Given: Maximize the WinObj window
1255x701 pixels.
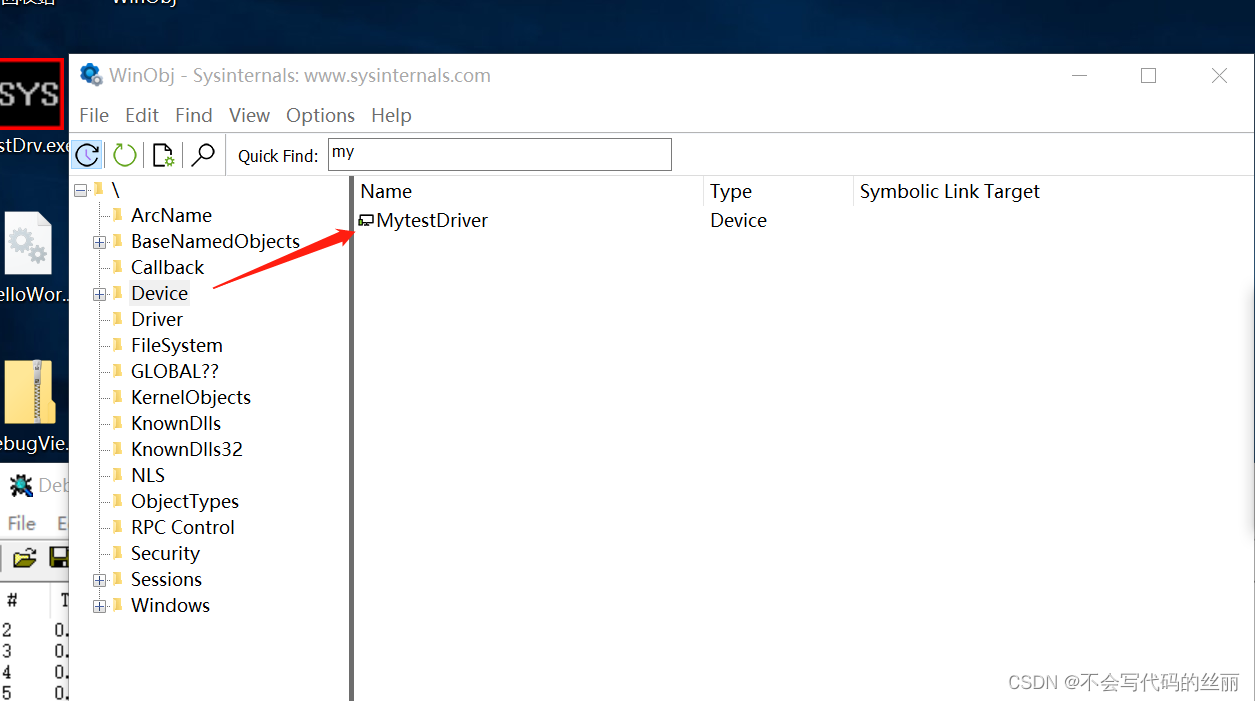Looking at the screenshot, I should click(1148, 75).
